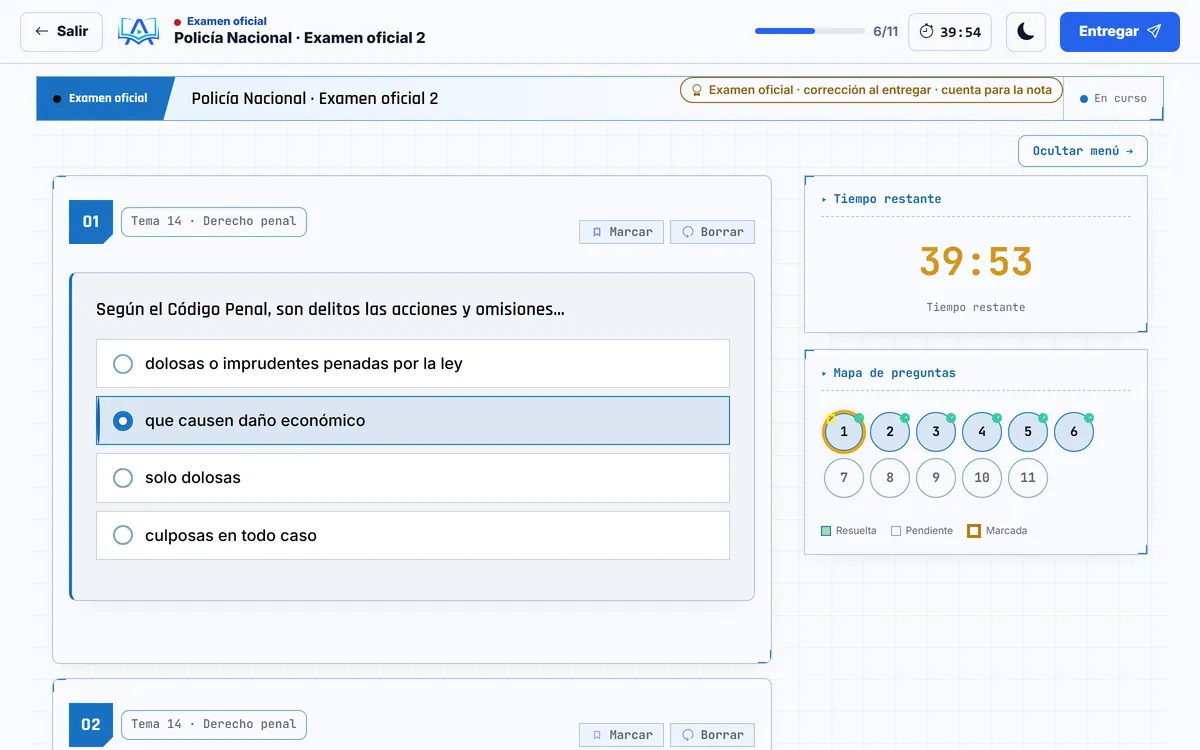1200x750 pixels.
Task: Click the large 39:53 countdown timer
Action: (976, 262)
